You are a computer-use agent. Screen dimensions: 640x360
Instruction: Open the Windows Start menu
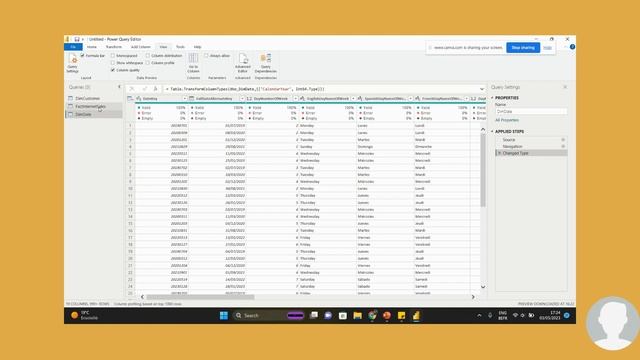pyautogui.click(x=224, y=316)
